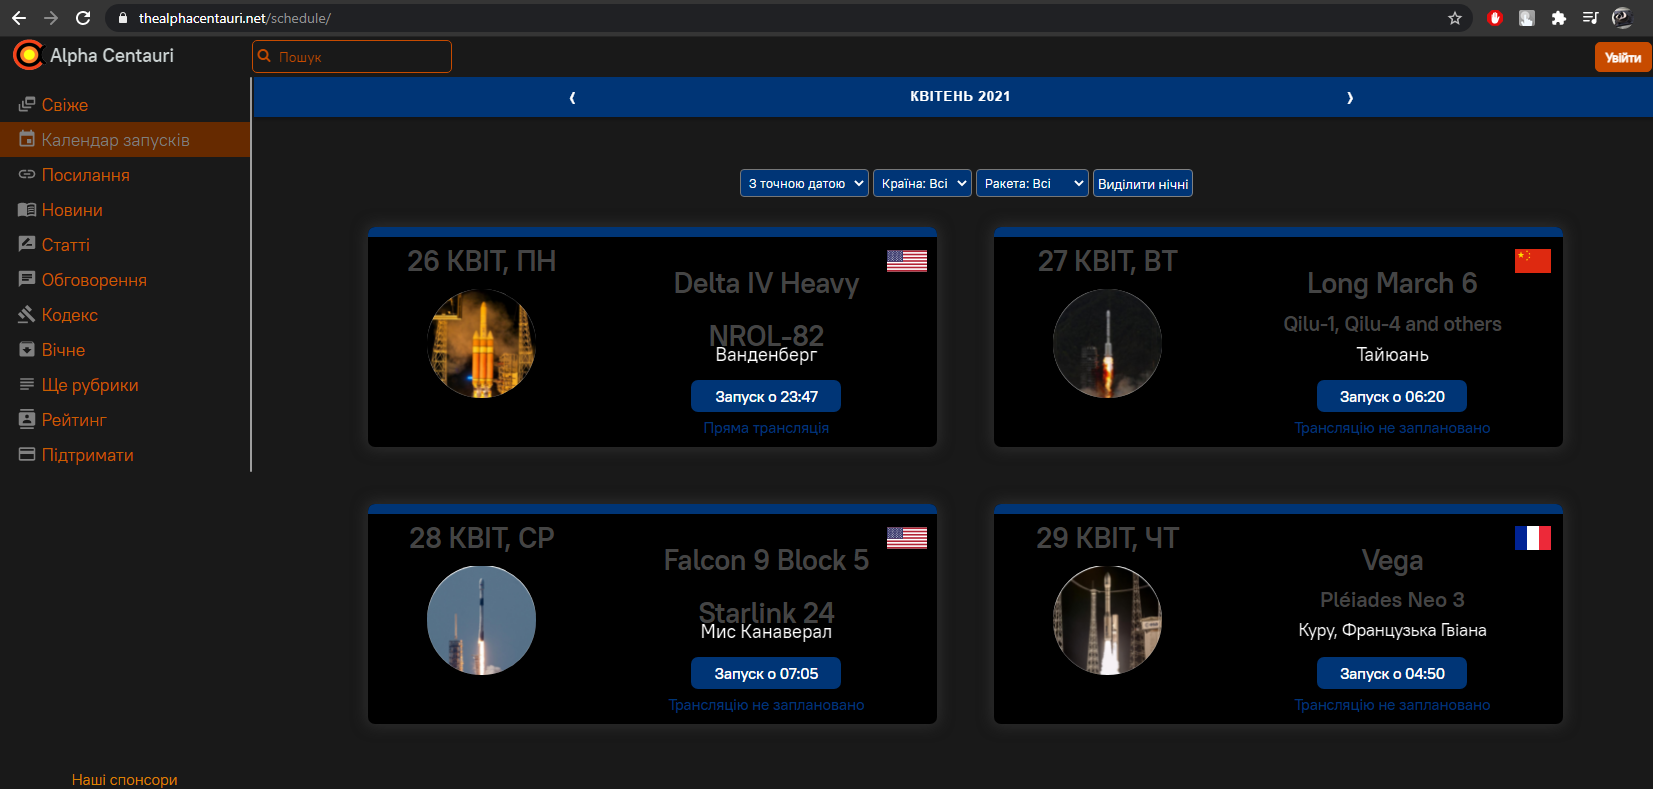Screen dimensions: 1653x789
Task: Click Delta IV Heavy rocket thumbnail
Action: click(481, 344)
